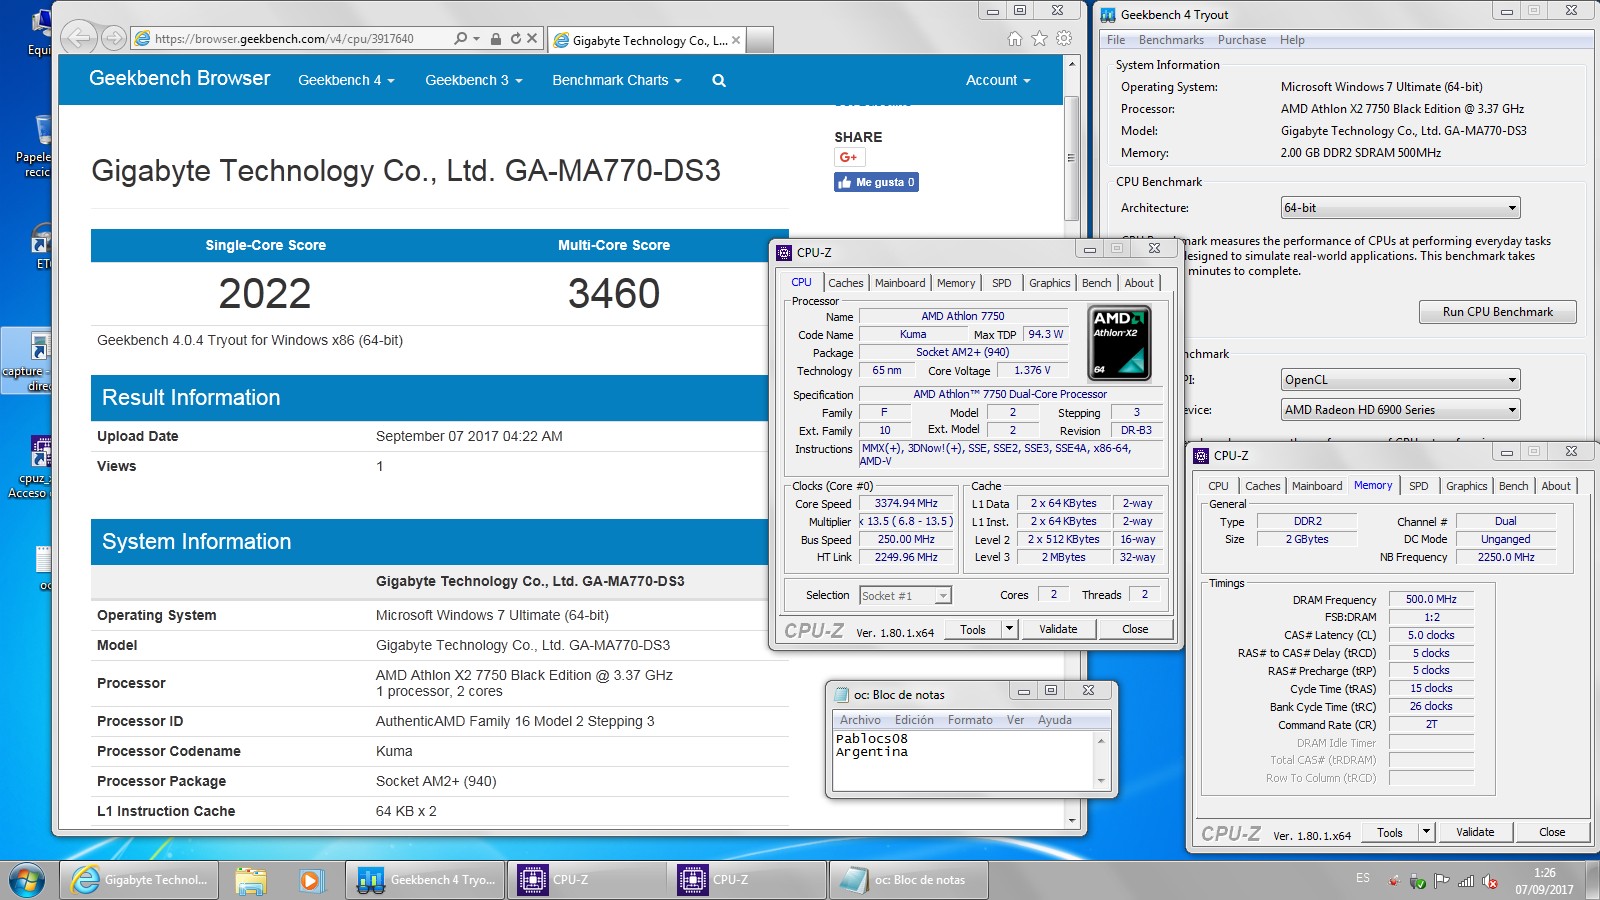Open the Benchmarks menu in Geekbench
Image resolution: width=1600 pixels, height=900 pixels.
1171,40
